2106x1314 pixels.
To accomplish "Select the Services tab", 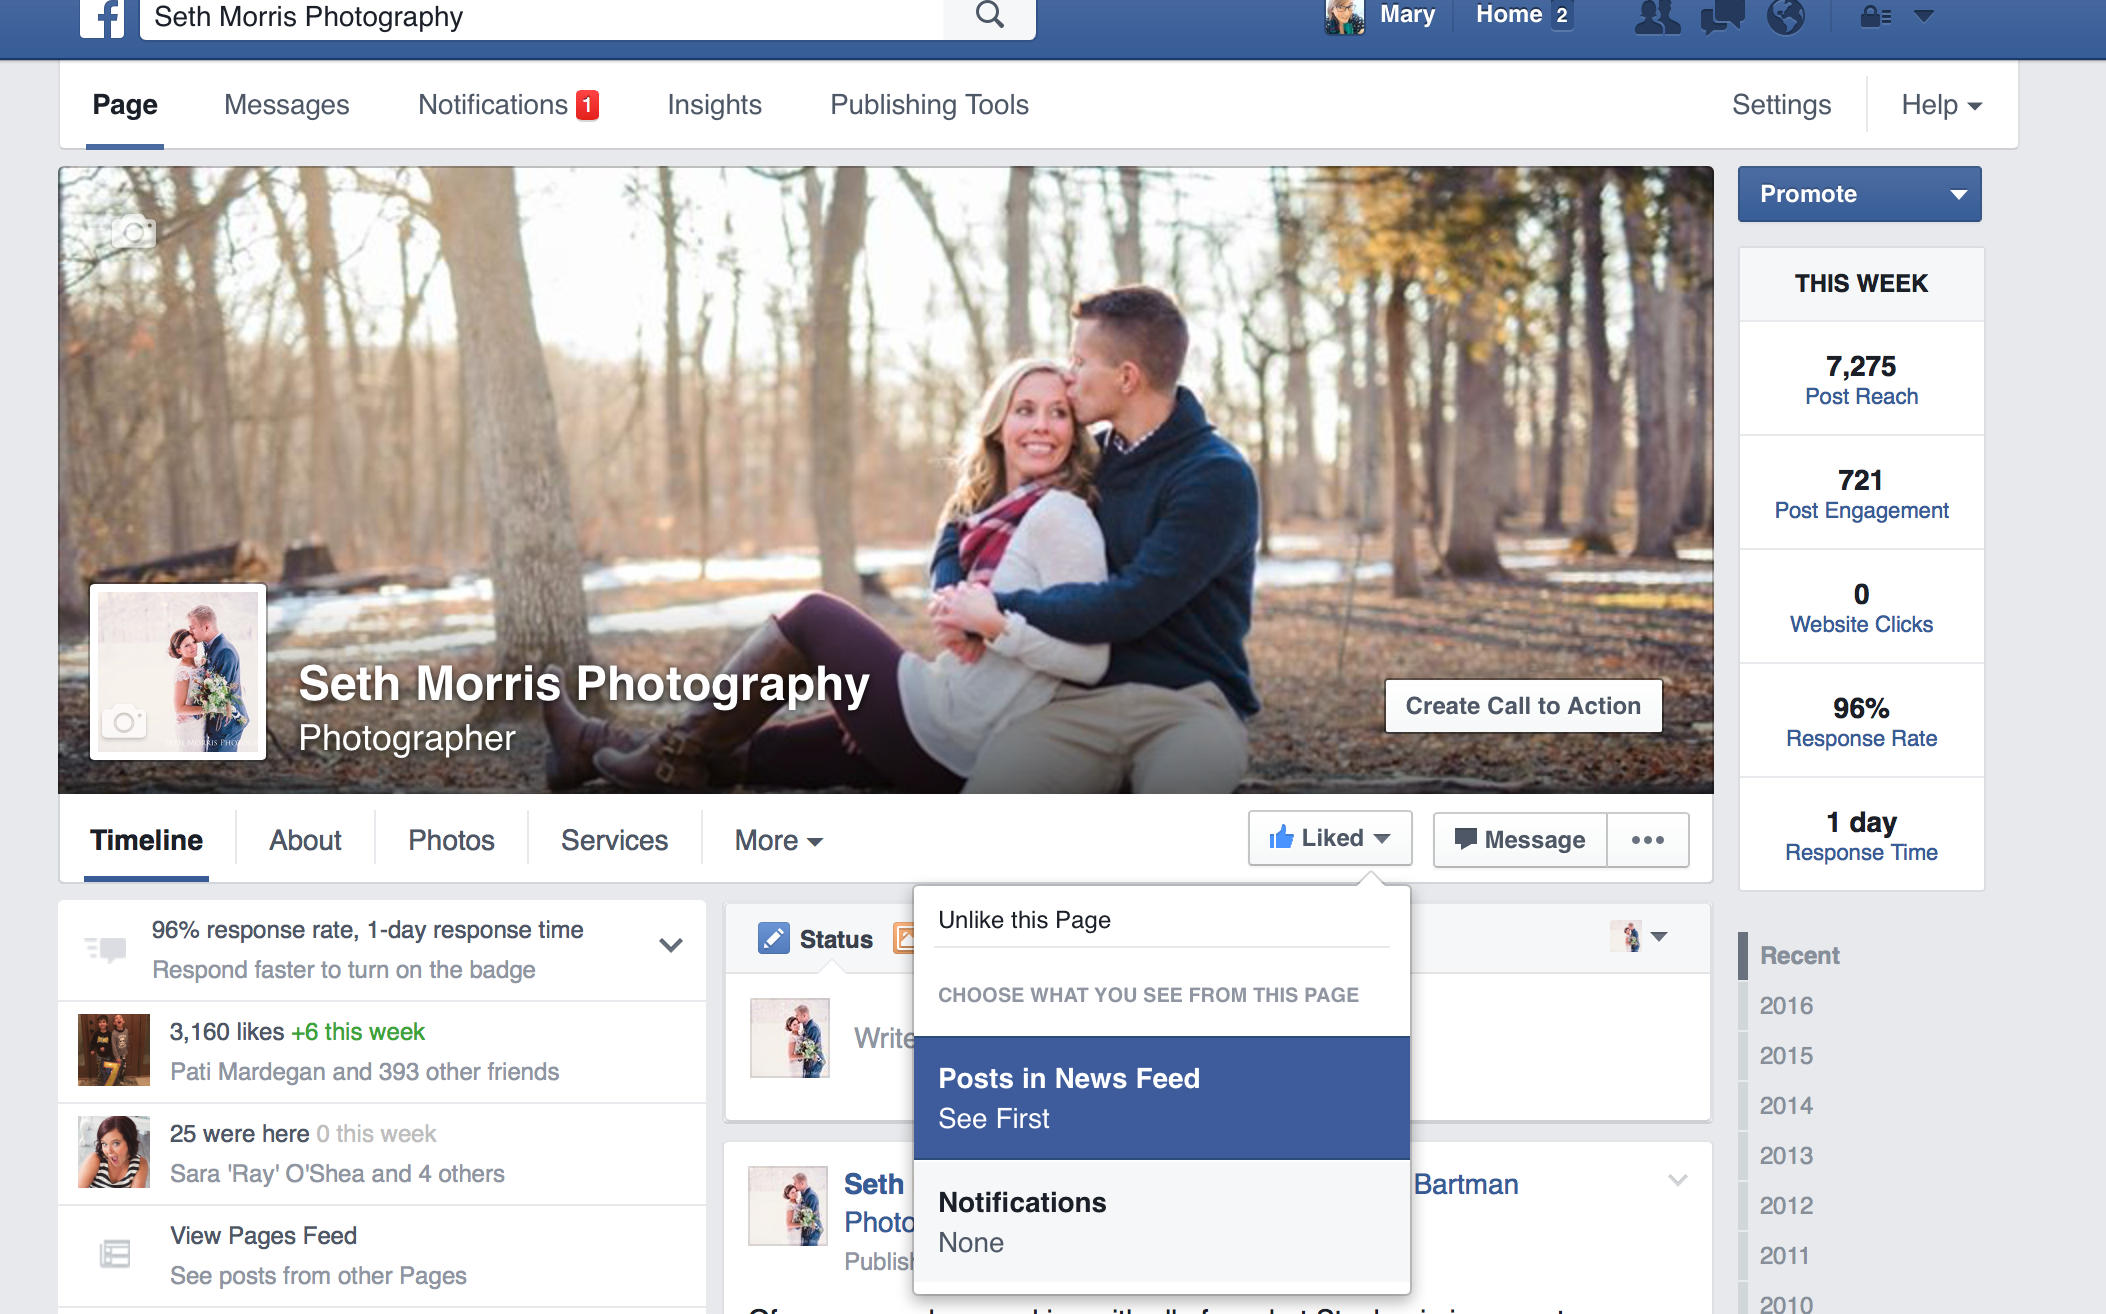I will [x=614, y=840].
